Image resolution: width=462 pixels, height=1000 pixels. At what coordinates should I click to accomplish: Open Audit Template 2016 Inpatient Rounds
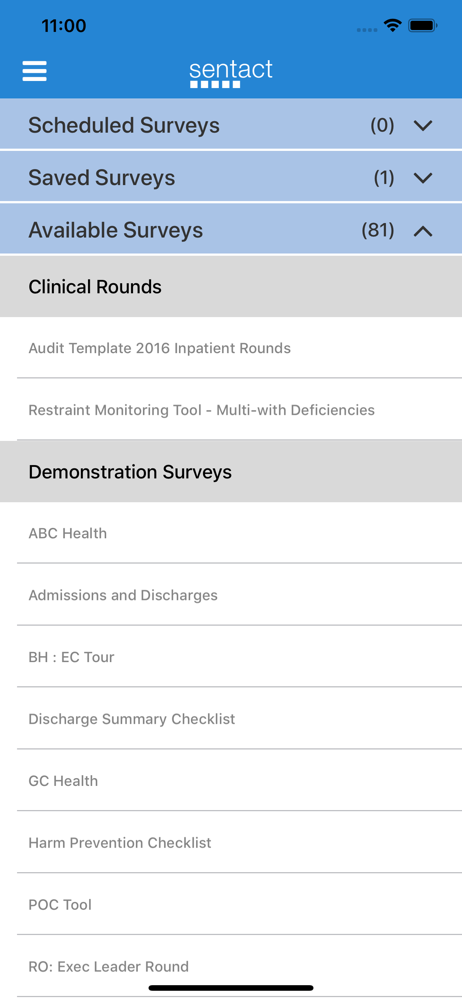231,348
